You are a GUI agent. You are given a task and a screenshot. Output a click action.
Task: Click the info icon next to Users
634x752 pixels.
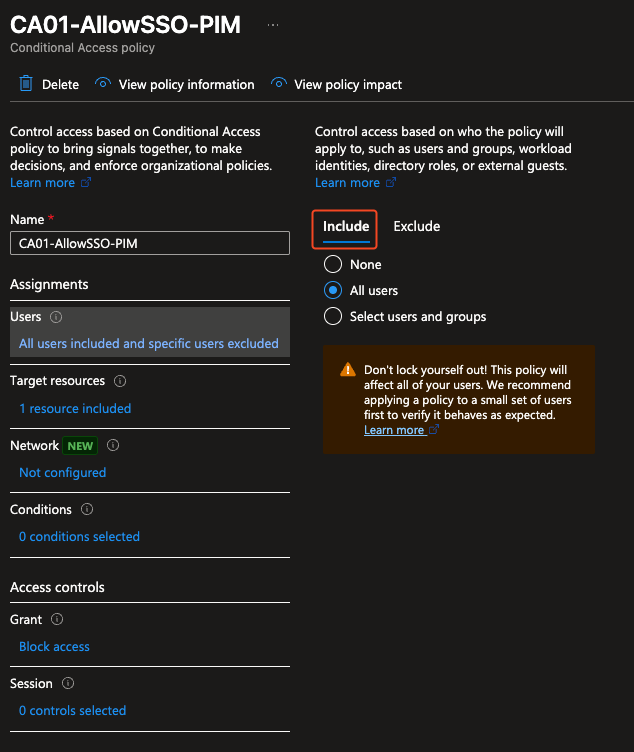[56, 317]
